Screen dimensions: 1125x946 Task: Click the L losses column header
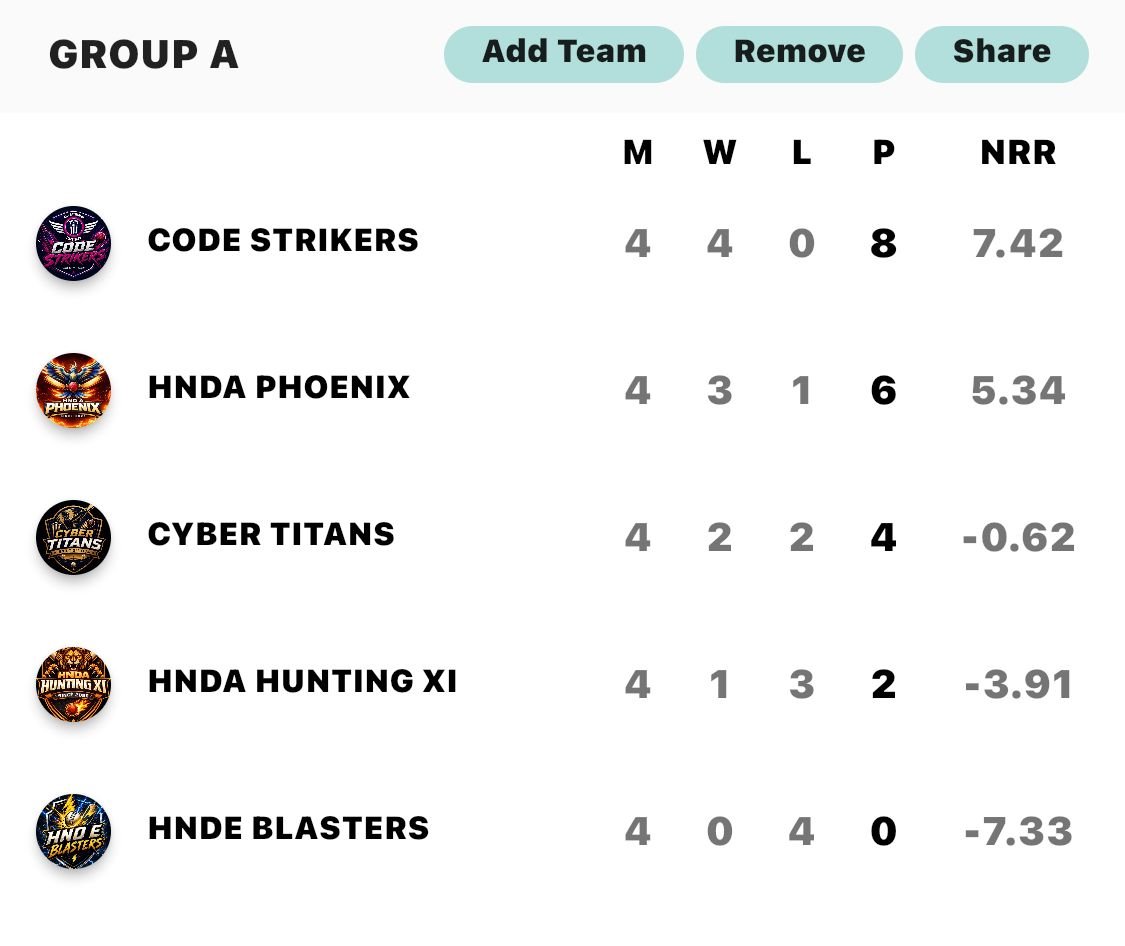(x=801, y=153)
